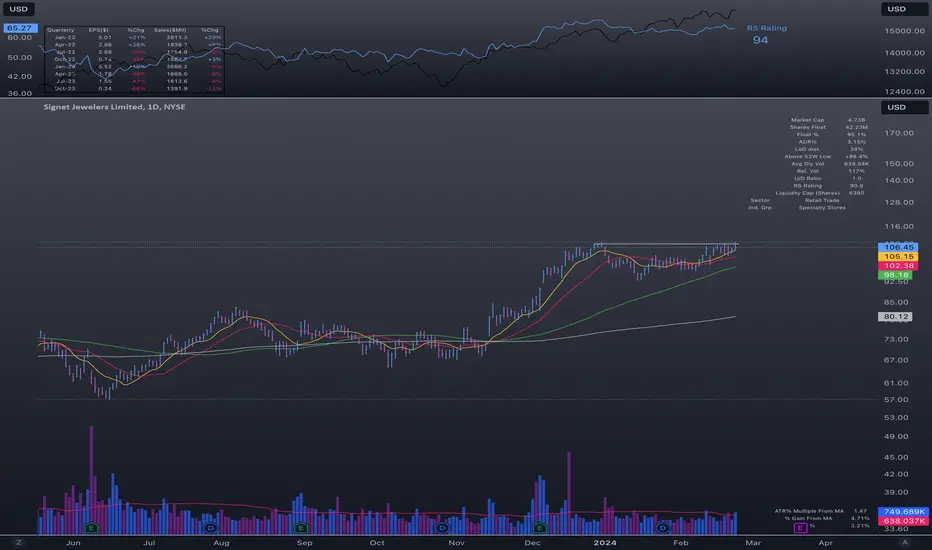Click the earnings E marker near December
The image size is (932, 550).
tap(540, 527)
